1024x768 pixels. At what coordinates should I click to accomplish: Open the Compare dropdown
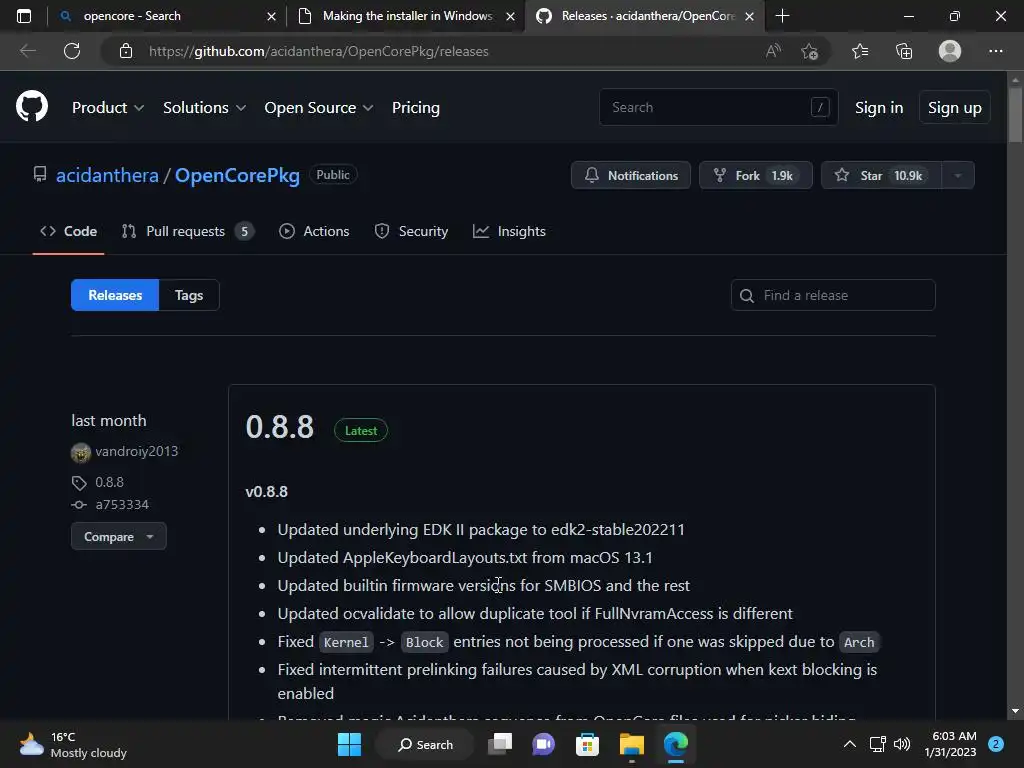(x=118, y=537)
